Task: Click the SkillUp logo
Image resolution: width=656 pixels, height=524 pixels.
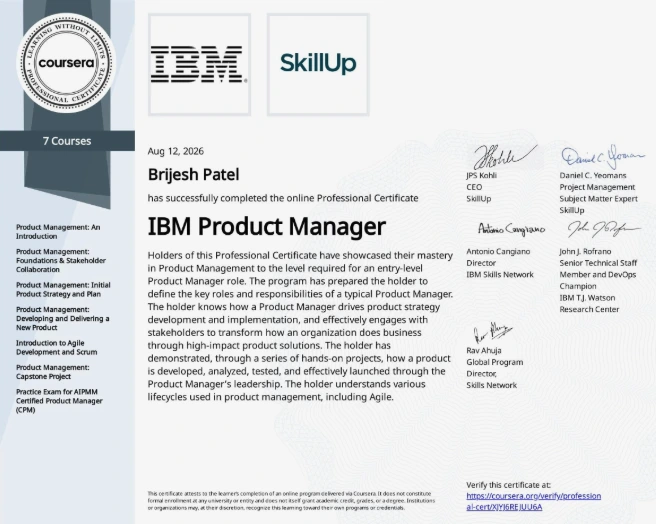Action: pos(318,64)
